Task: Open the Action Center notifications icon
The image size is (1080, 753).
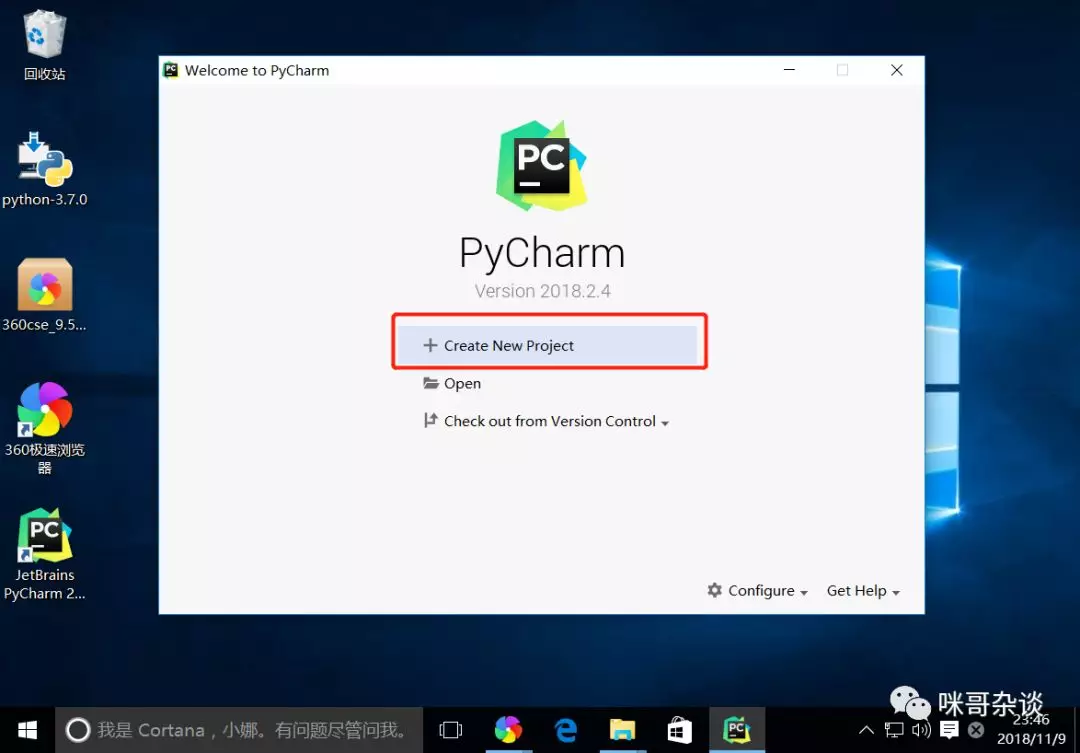Action: tap(949, 730)
